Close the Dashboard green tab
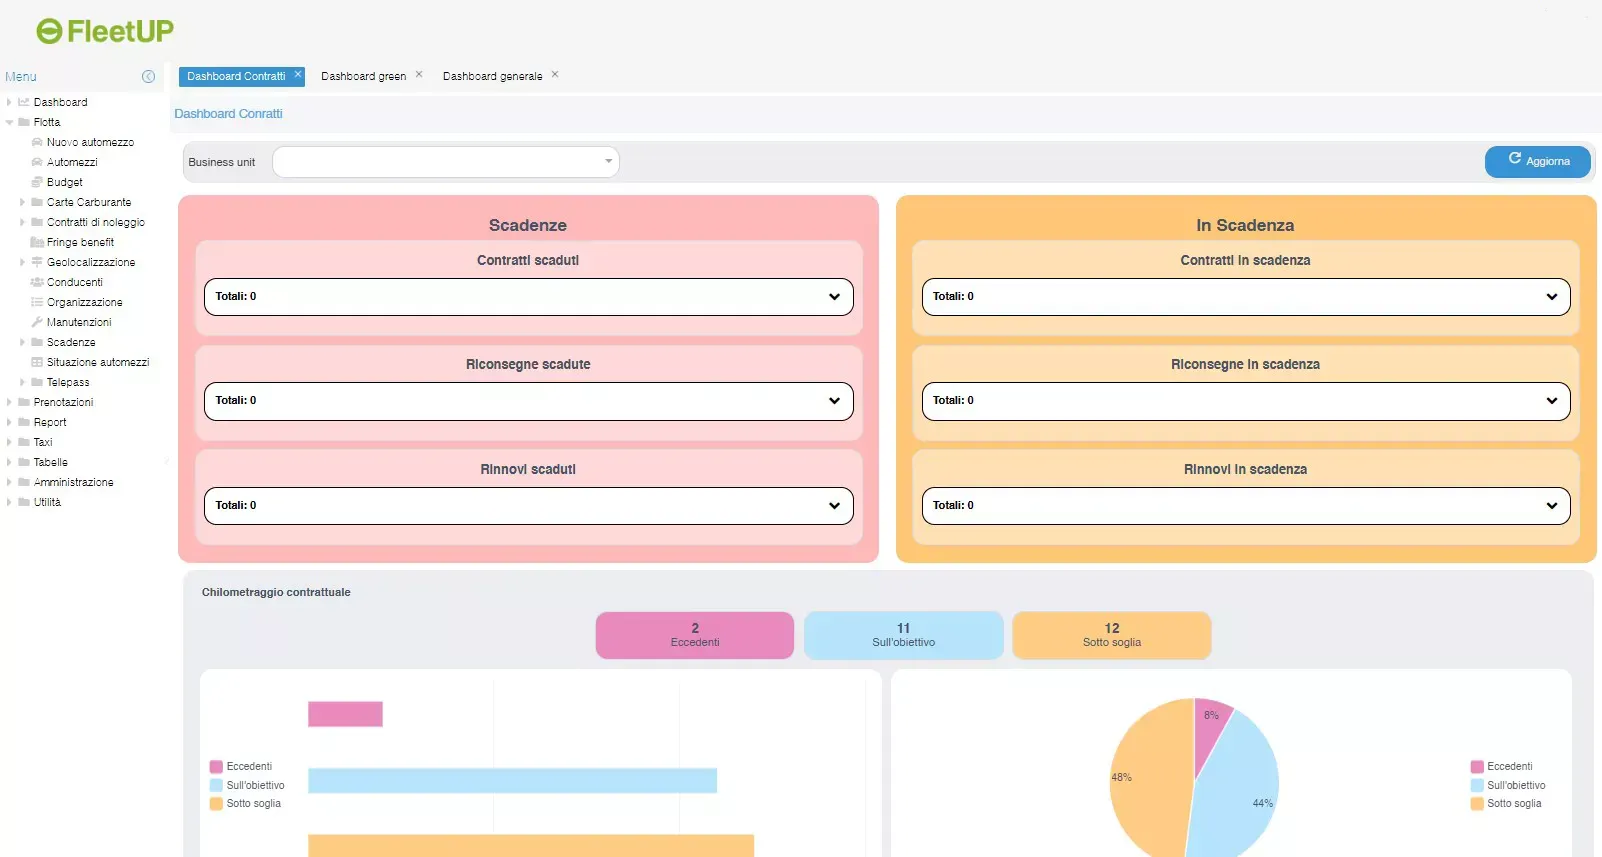The image size is (1602, 857). coord(419,74)
